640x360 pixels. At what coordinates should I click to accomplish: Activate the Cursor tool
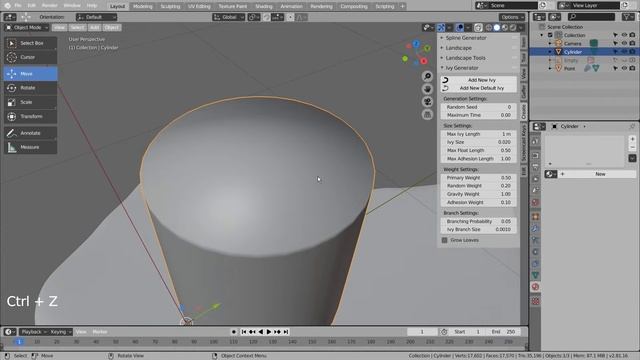31,58
